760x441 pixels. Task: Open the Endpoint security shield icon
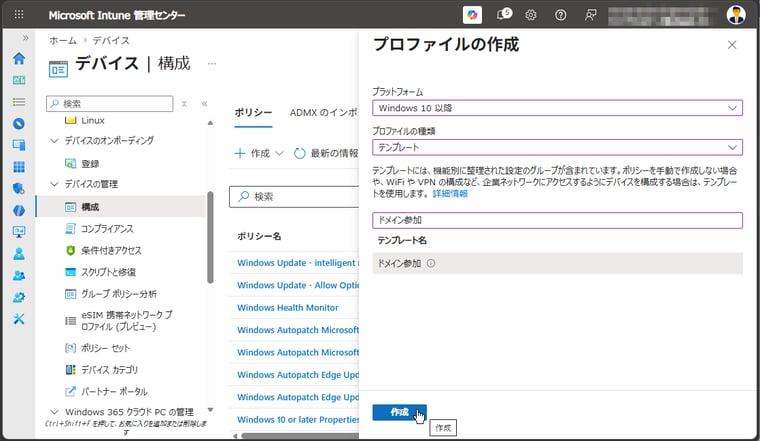tap(19, 189)
